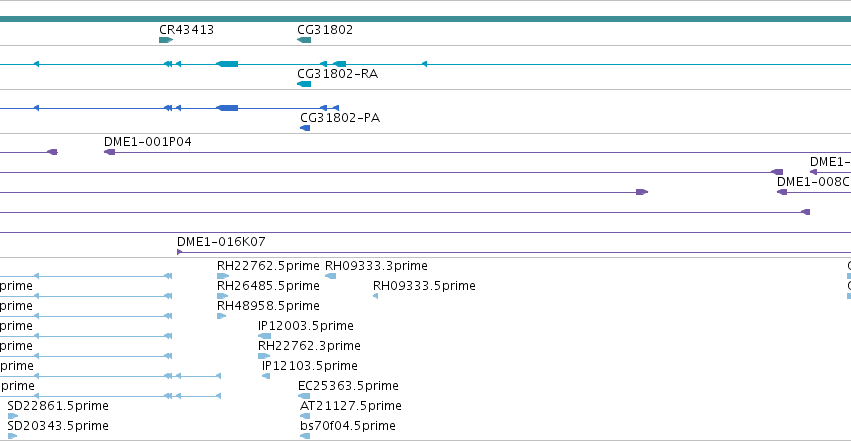The image size is (851, 441).
Task: Click the DME1-008C label
Action: pyautogui.click(x=814, y=182)
